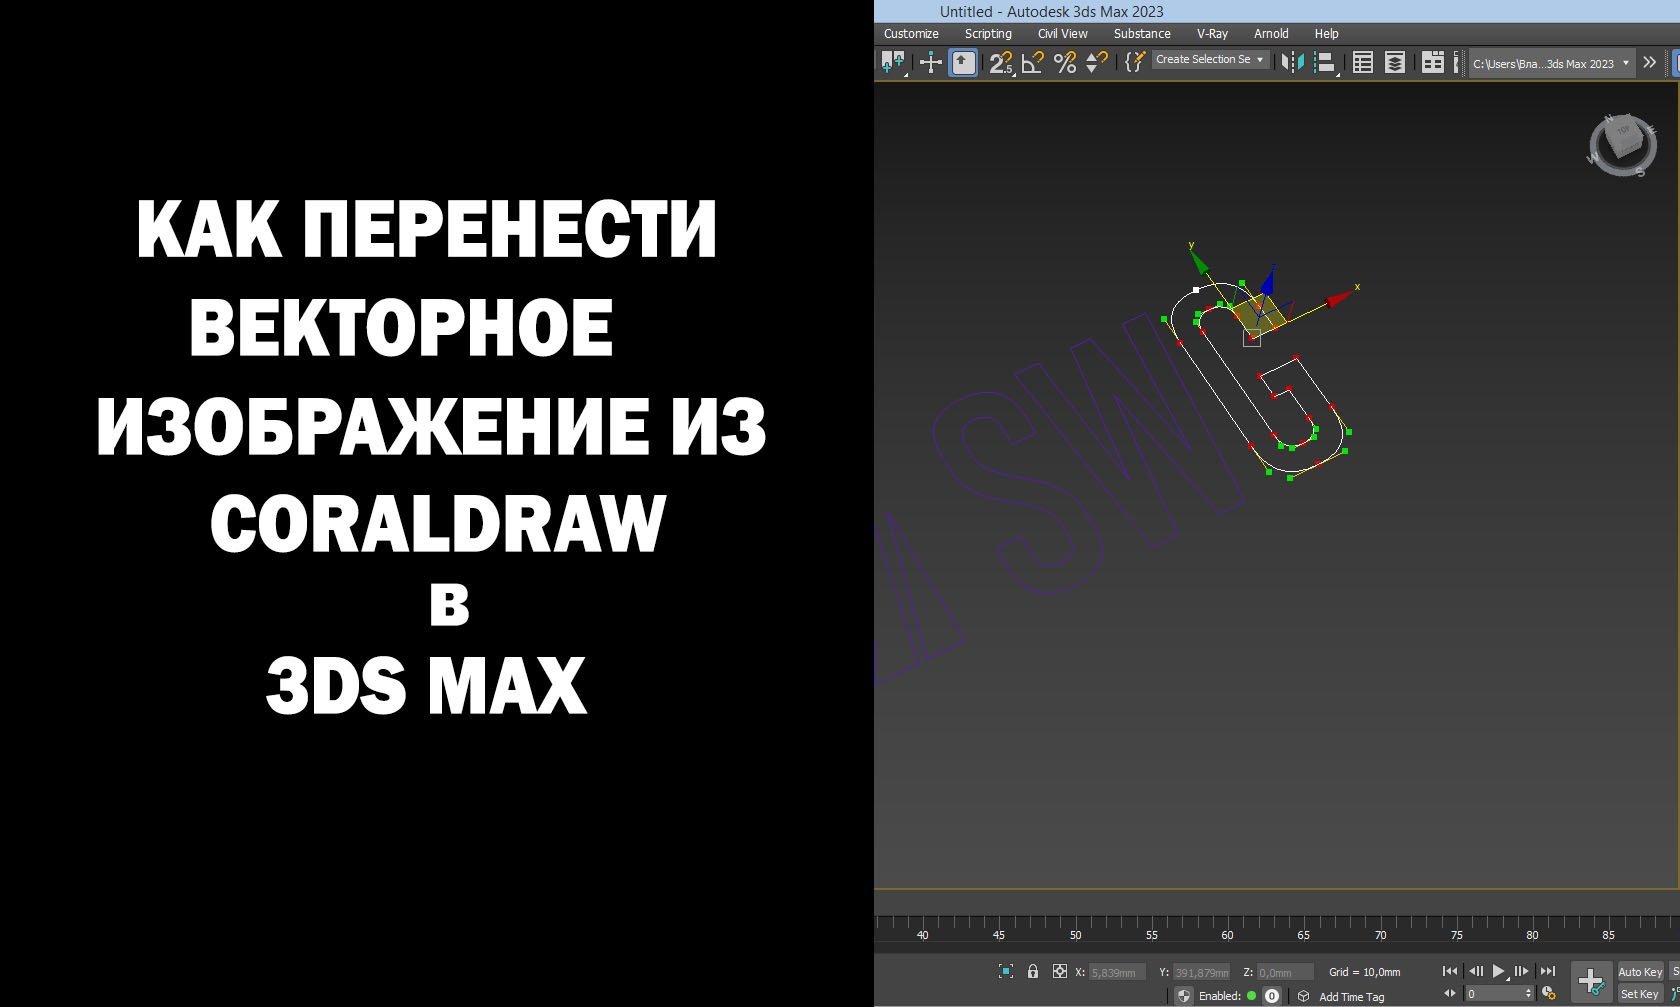Select the white vertex on the G spline
This screenshot has height=1007, width=1680.
(x=1196, y=290)
